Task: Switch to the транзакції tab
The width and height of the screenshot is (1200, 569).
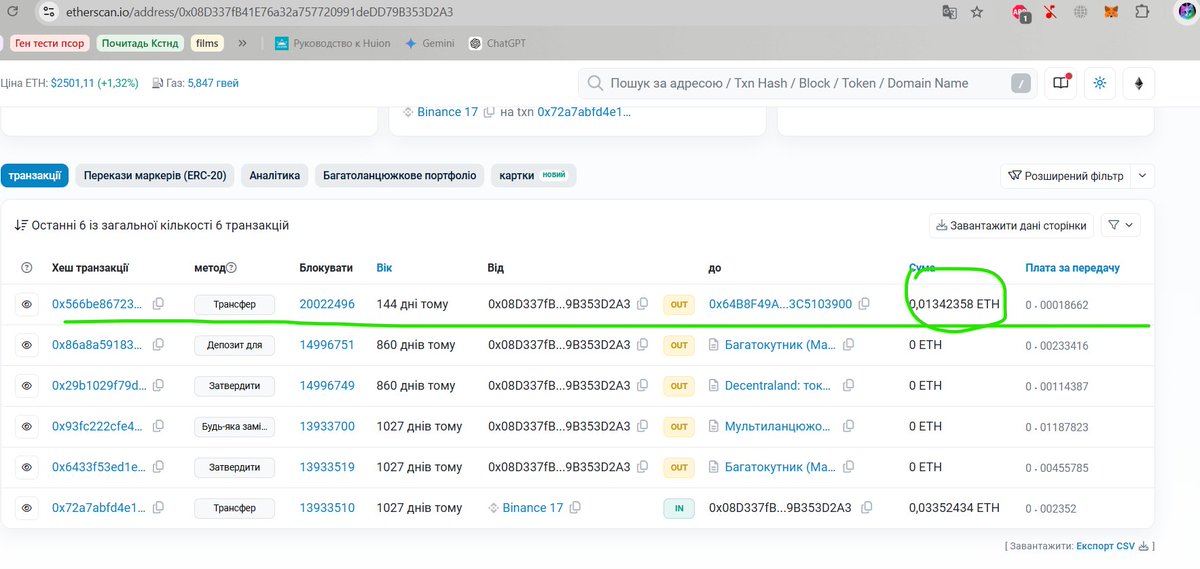Action: coord(34,176)
